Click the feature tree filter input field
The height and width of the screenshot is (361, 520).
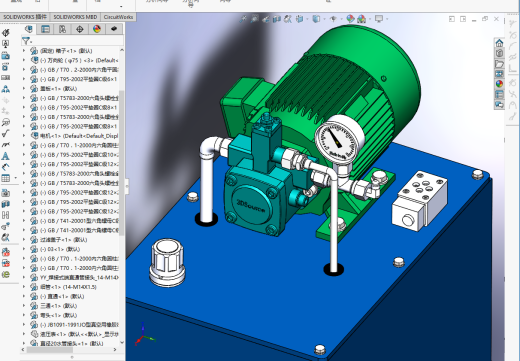(x=72, y=41)
